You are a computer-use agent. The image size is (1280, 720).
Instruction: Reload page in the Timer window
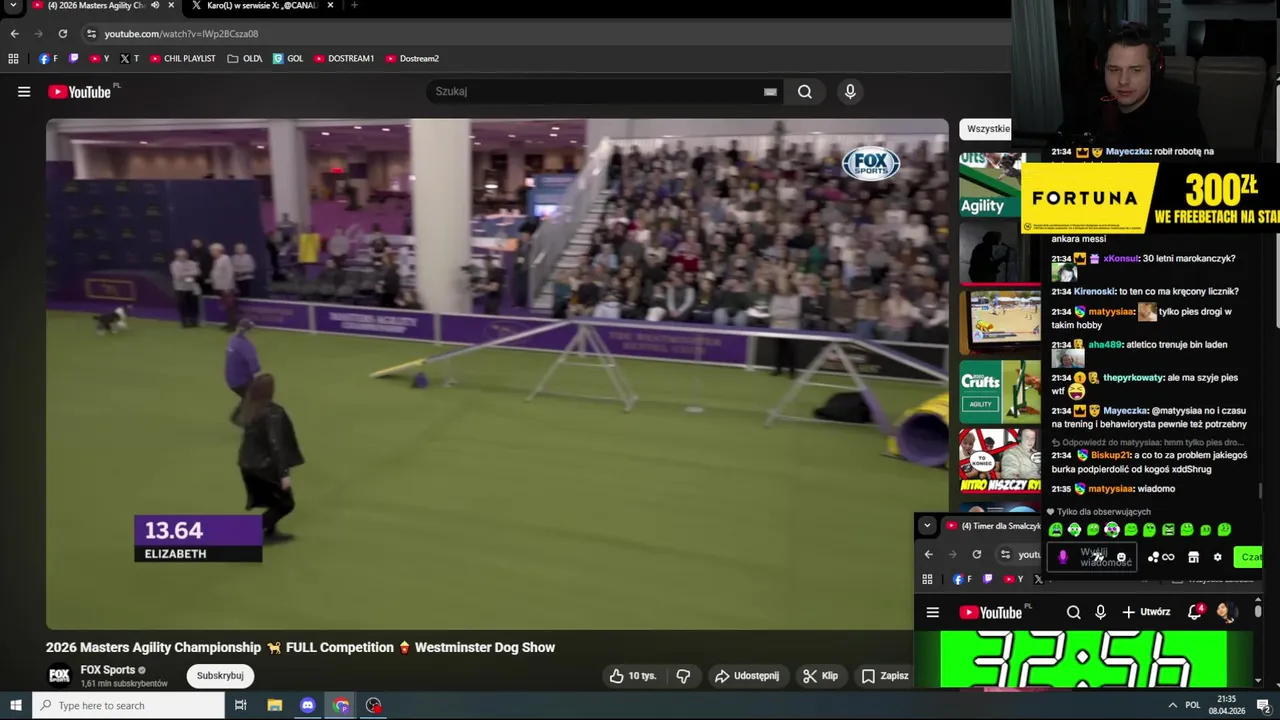pos(977,555)
